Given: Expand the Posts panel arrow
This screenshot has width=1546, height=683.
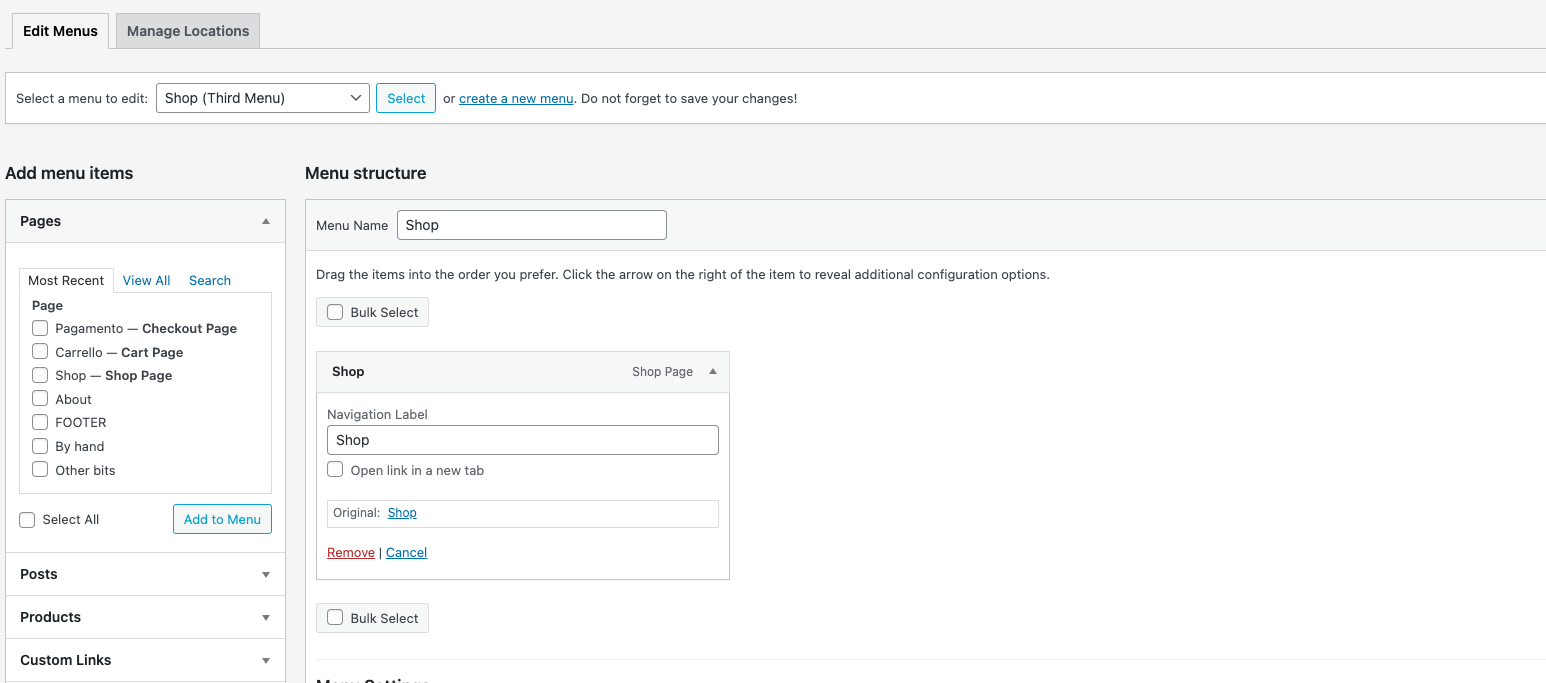Looking at the screenshot, I should 265,574.
